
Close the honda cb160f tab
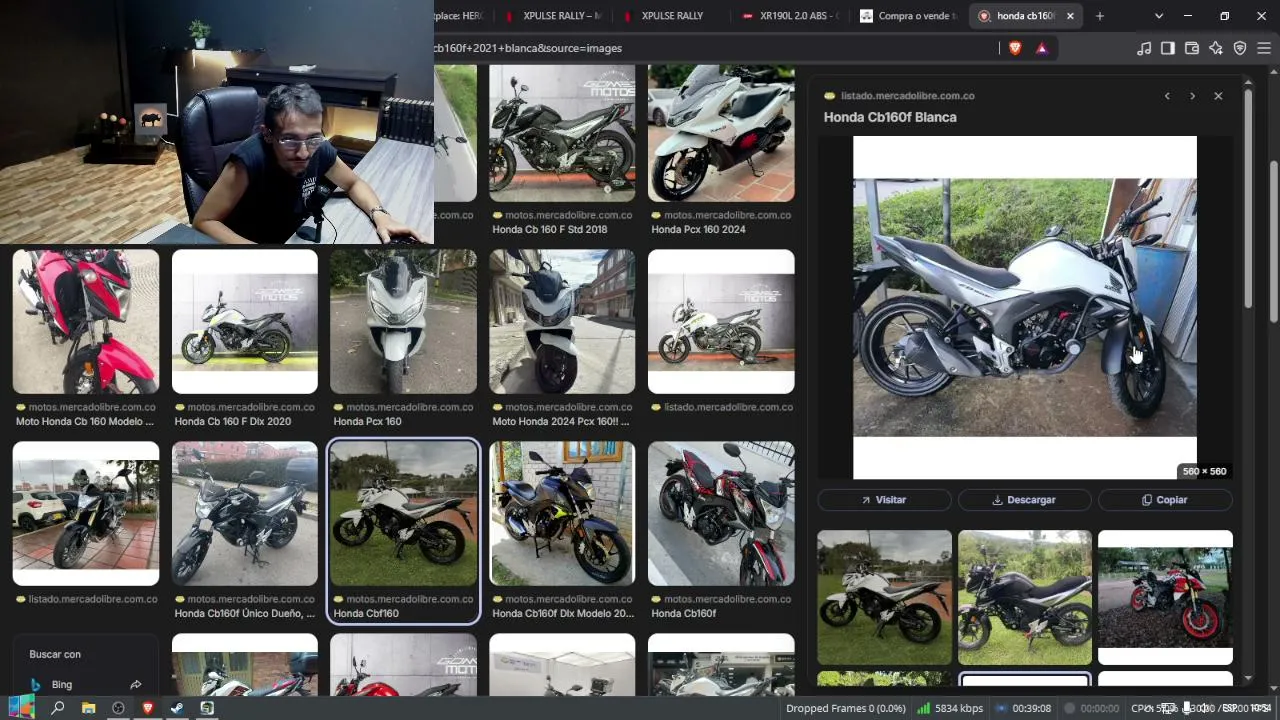pyautogui.click(x=1070, y=16)
